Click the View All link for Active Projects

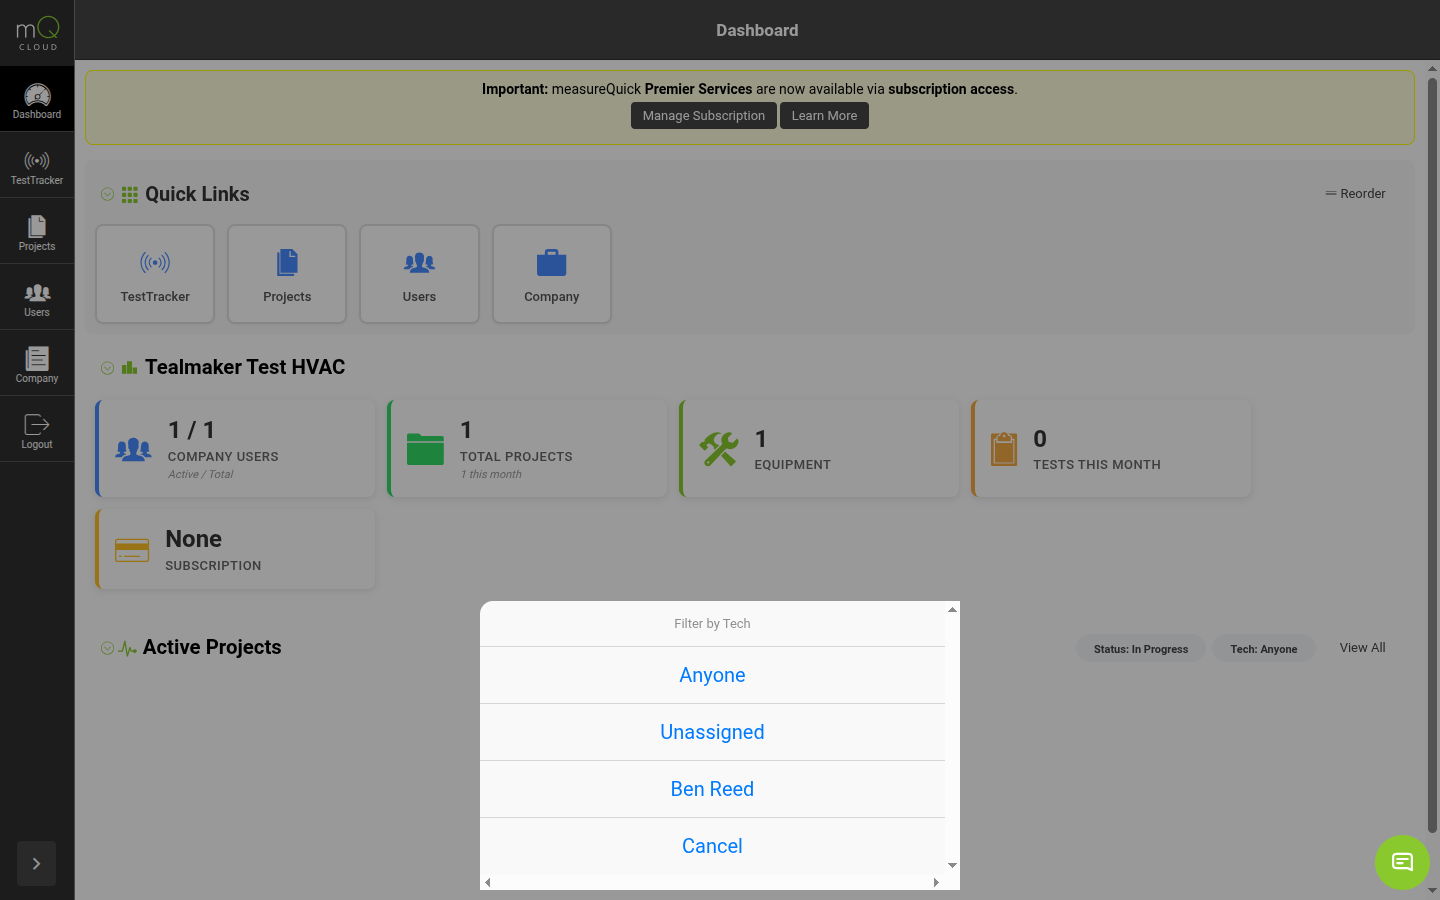tap(1362, 647)
